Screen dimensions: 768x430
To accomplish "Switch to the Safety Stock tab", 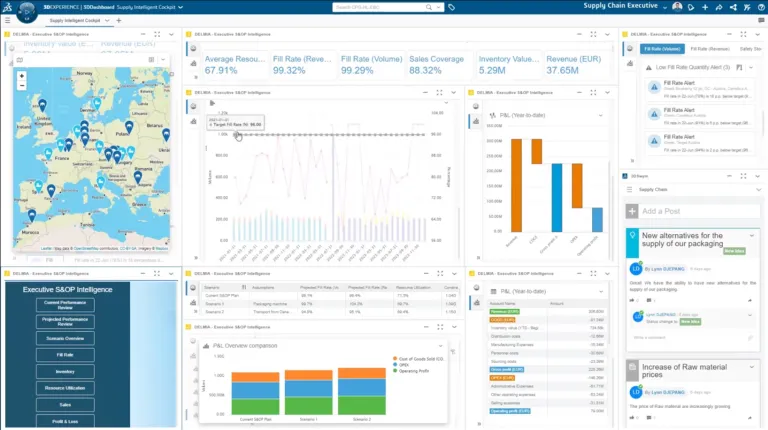I will click(750, 49).
